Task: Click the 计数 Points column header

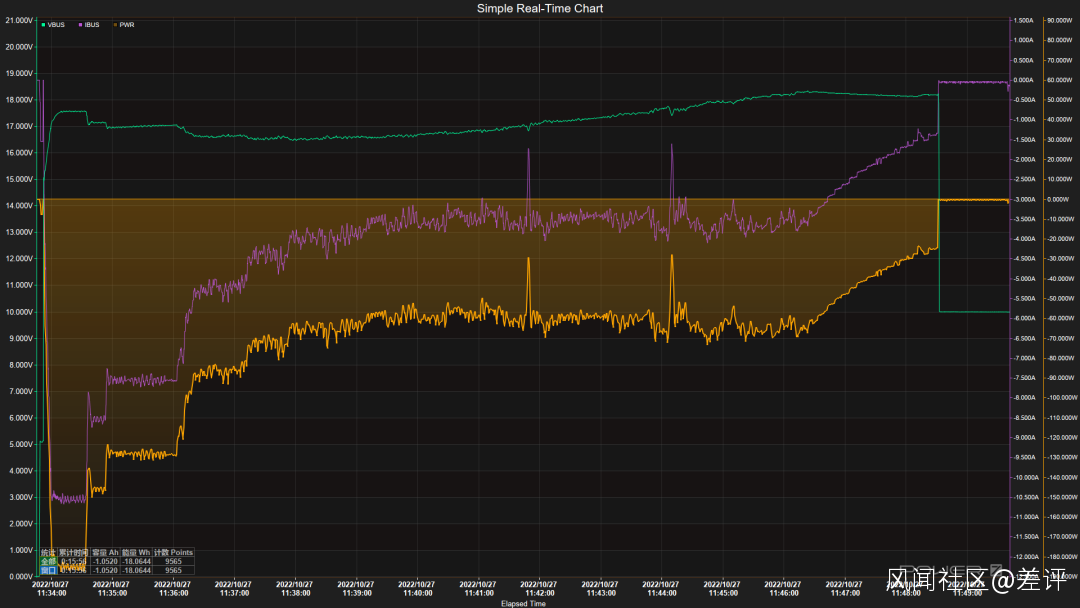Action: point(174,553)
